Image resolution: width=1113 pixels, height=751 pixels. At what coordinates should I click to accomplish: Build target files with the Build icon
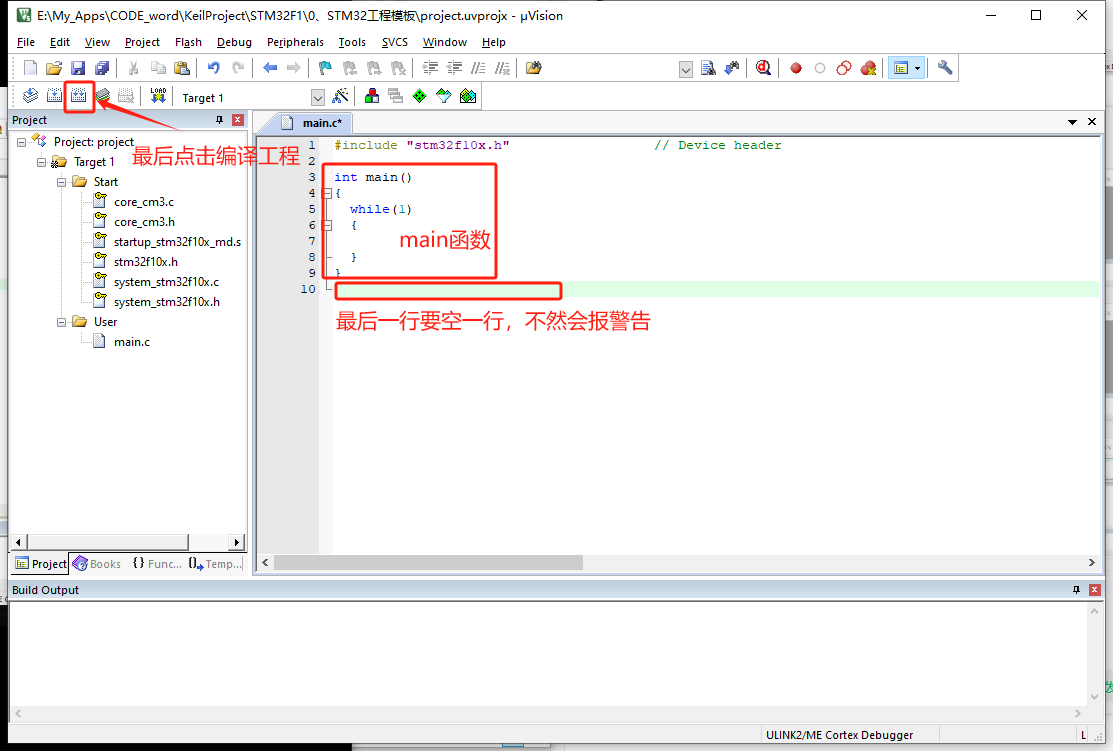54,96
